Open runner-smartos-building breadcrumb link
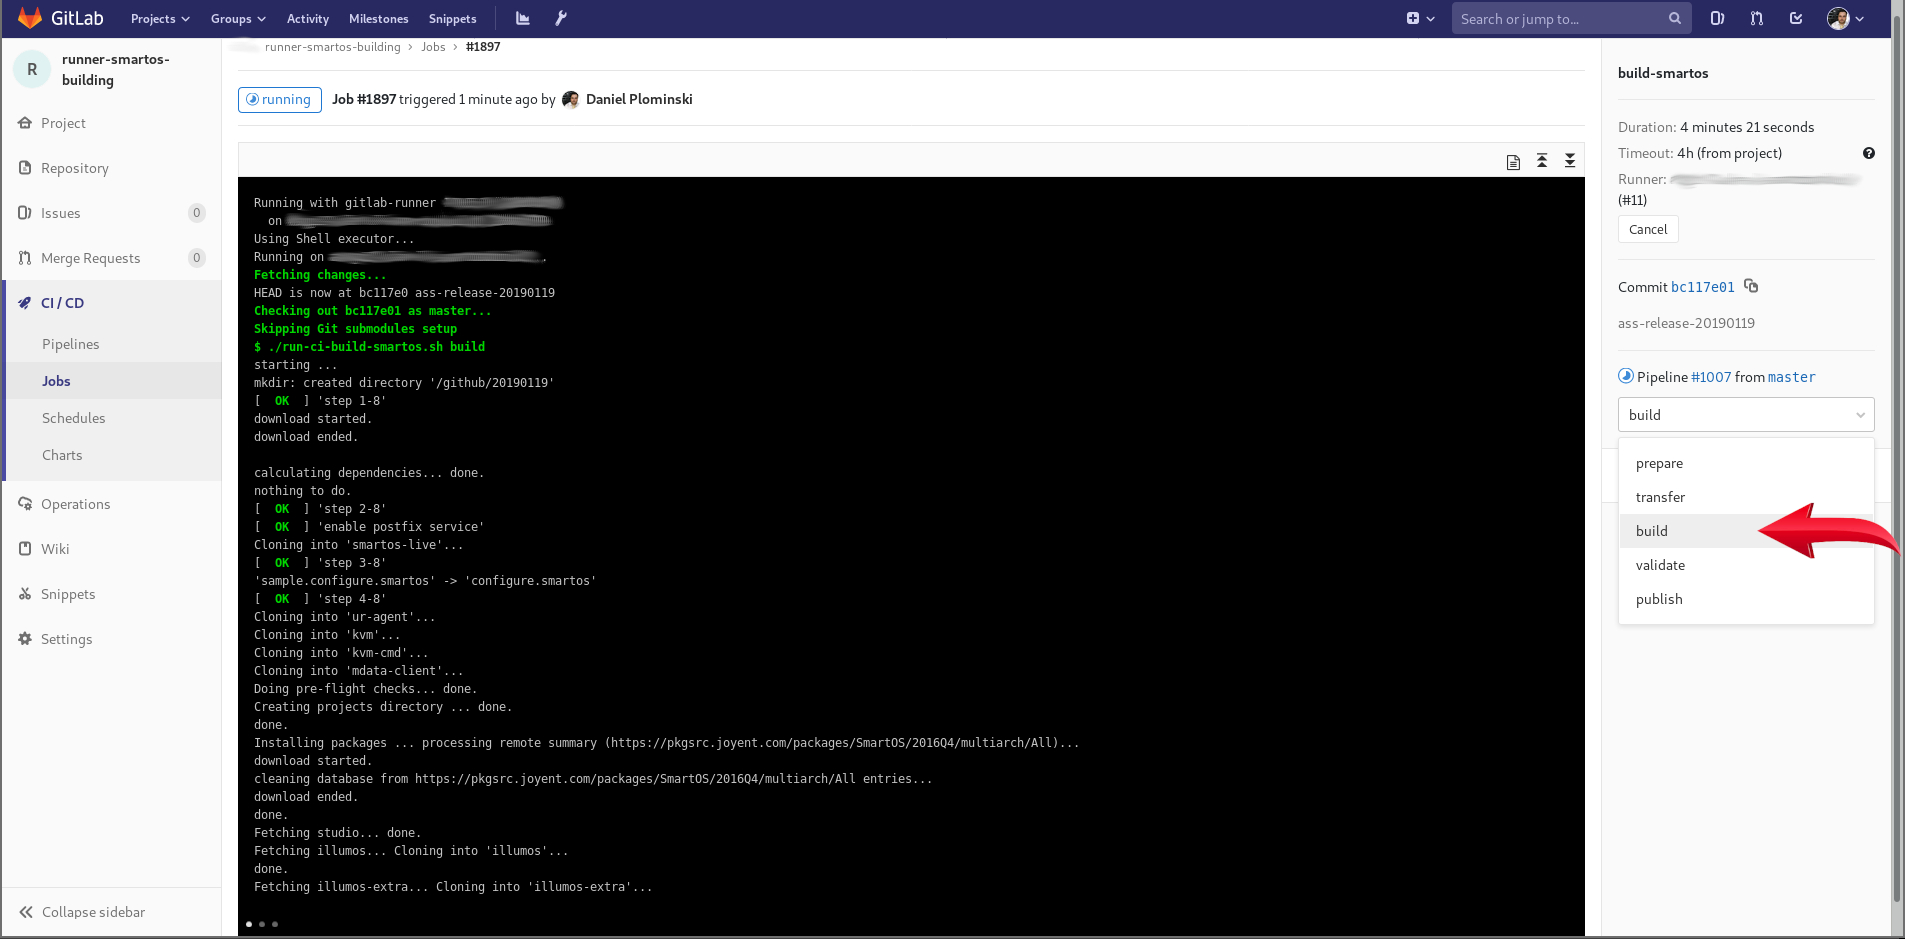 [x=332, y=47]
